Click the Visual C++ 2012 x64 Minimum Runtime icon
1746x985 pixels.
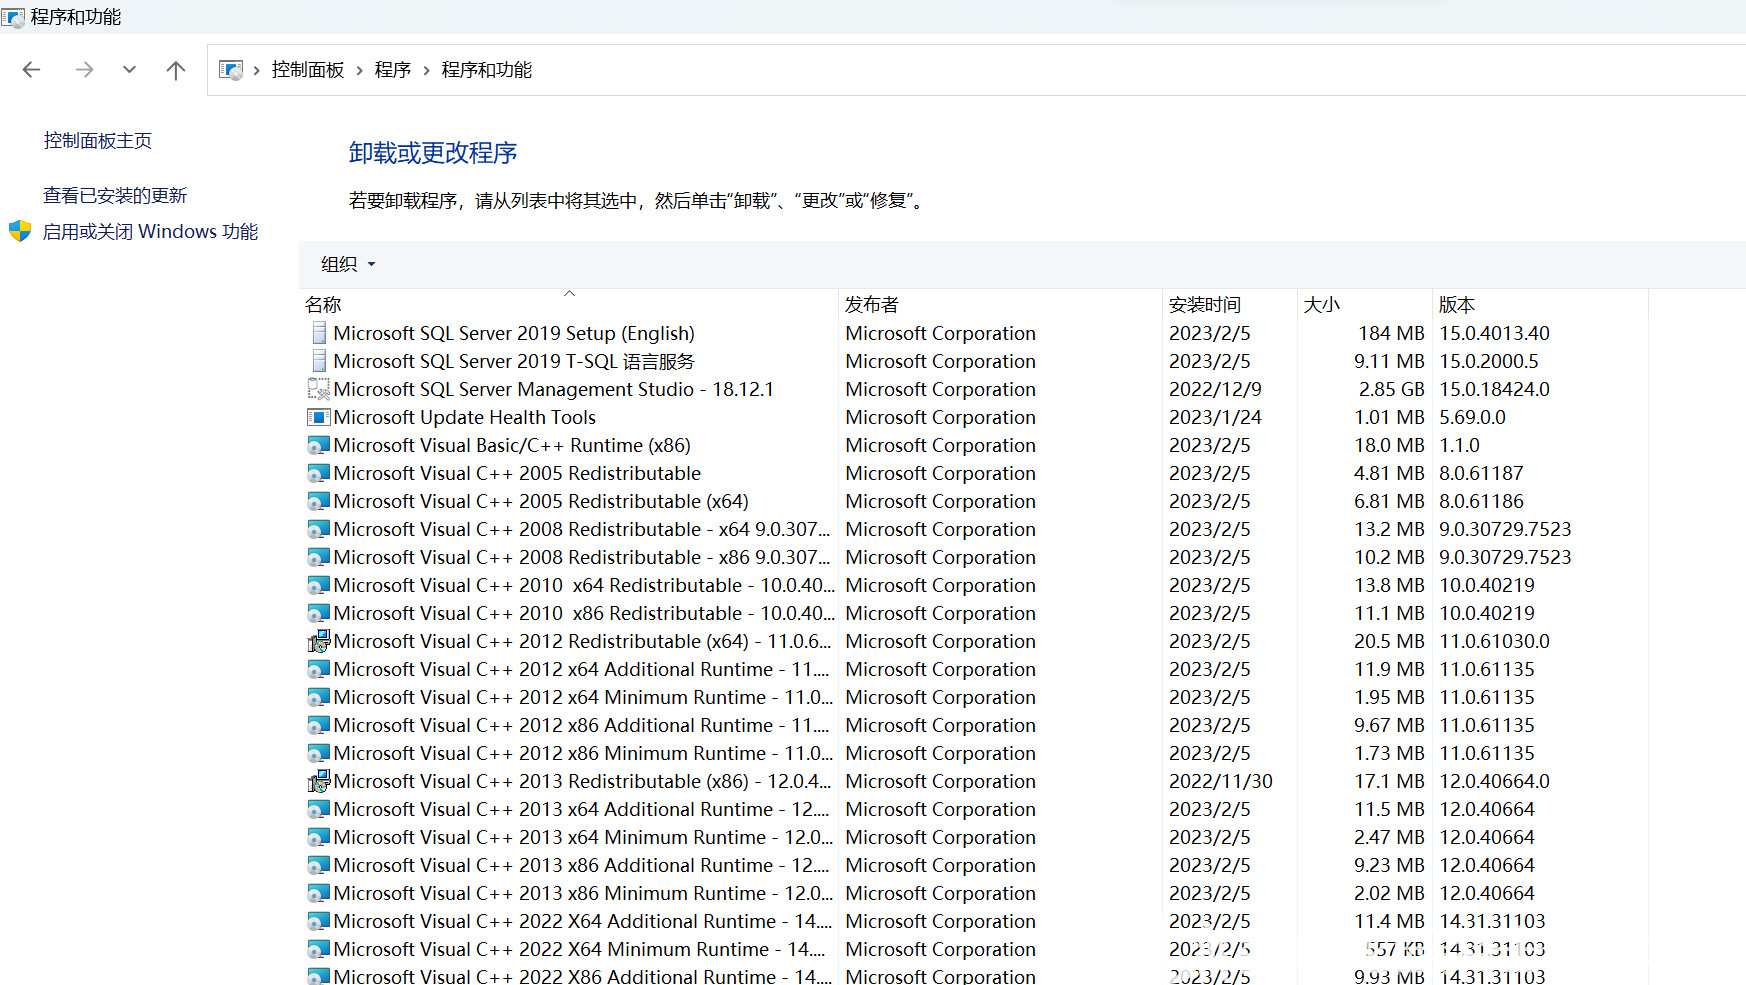coord(319,697)
